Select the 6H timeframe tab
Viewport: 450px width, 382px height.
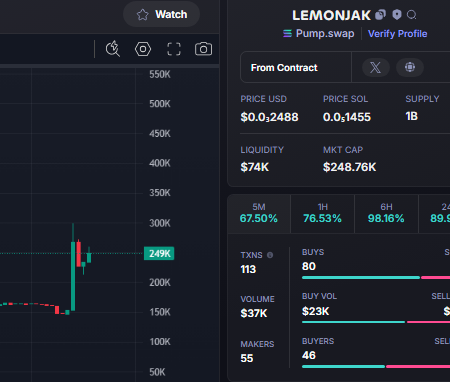(x=386, y=214)
